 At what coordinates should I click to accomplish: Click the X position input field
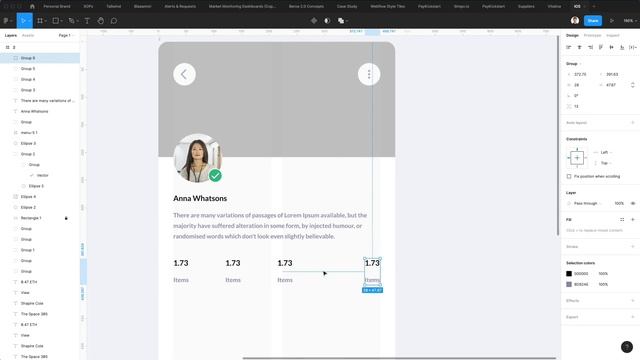click(580, 74)
